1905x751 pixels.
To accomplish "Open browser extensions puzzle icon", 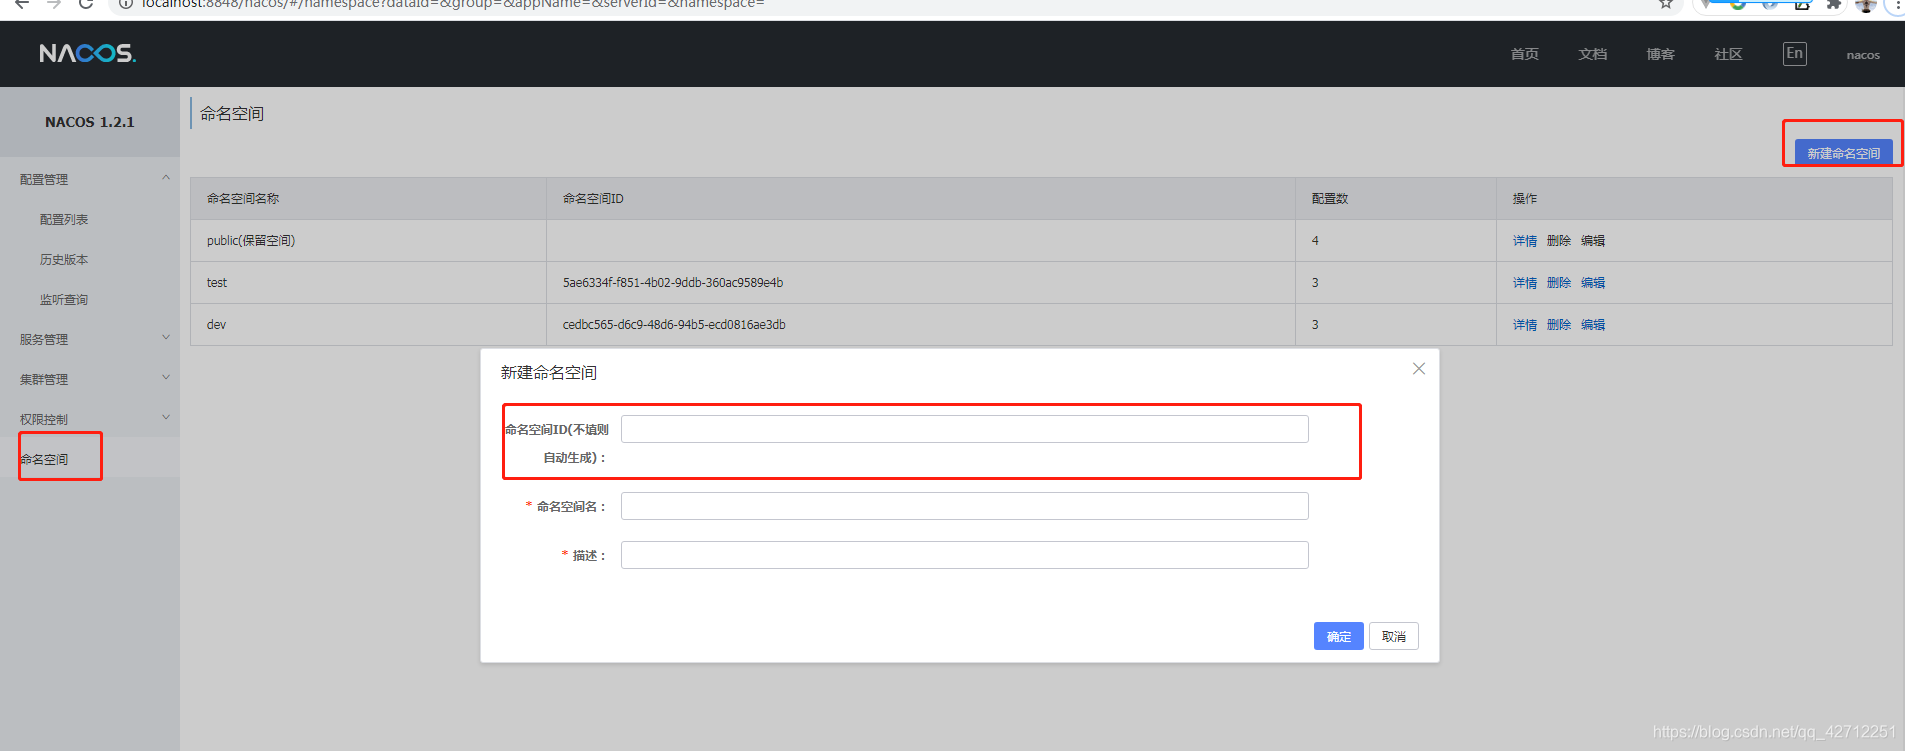I will point(1833,4).
